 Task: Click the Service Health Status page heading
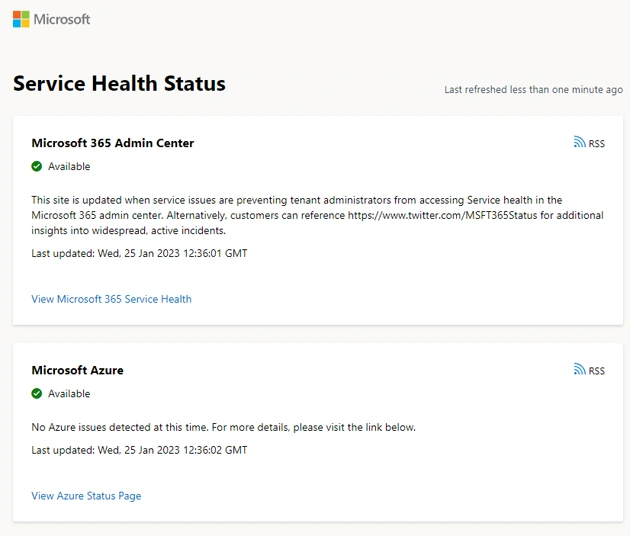click(119, 84)
